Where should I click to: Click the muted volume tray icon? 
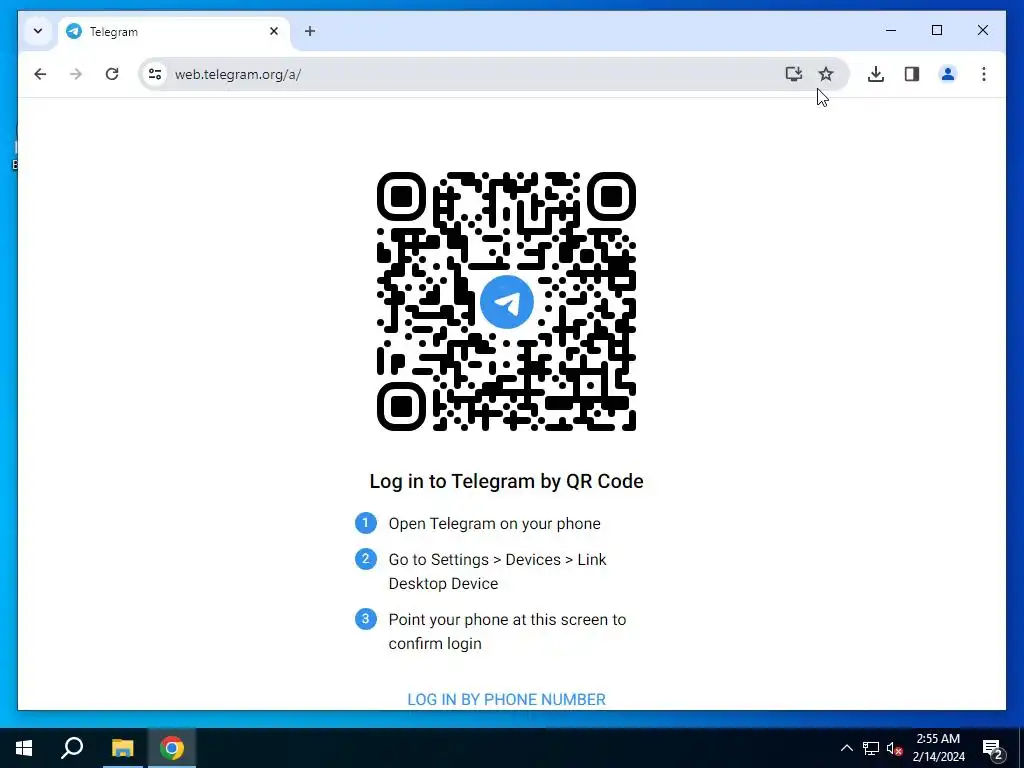(895, 748)
